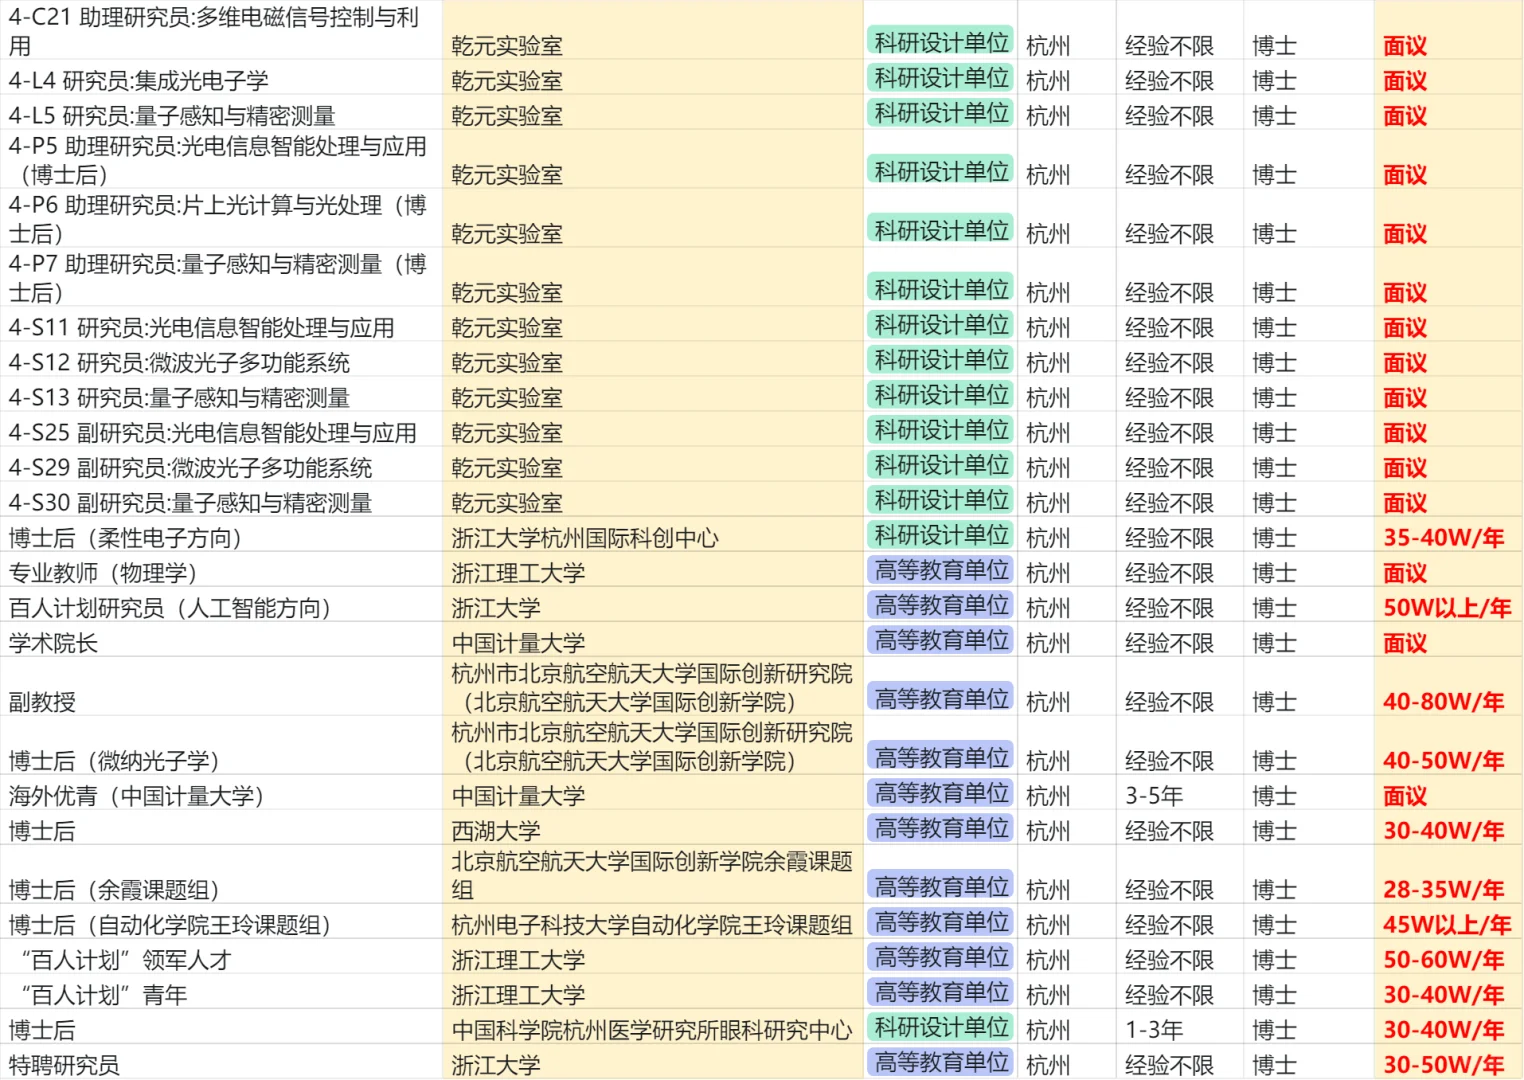The width and height of the screenshot is (1524, 1080).
Task: Click the 高等教育单位 tag beside 浙江理工大学 专业教师
Action: coord(940,570)
